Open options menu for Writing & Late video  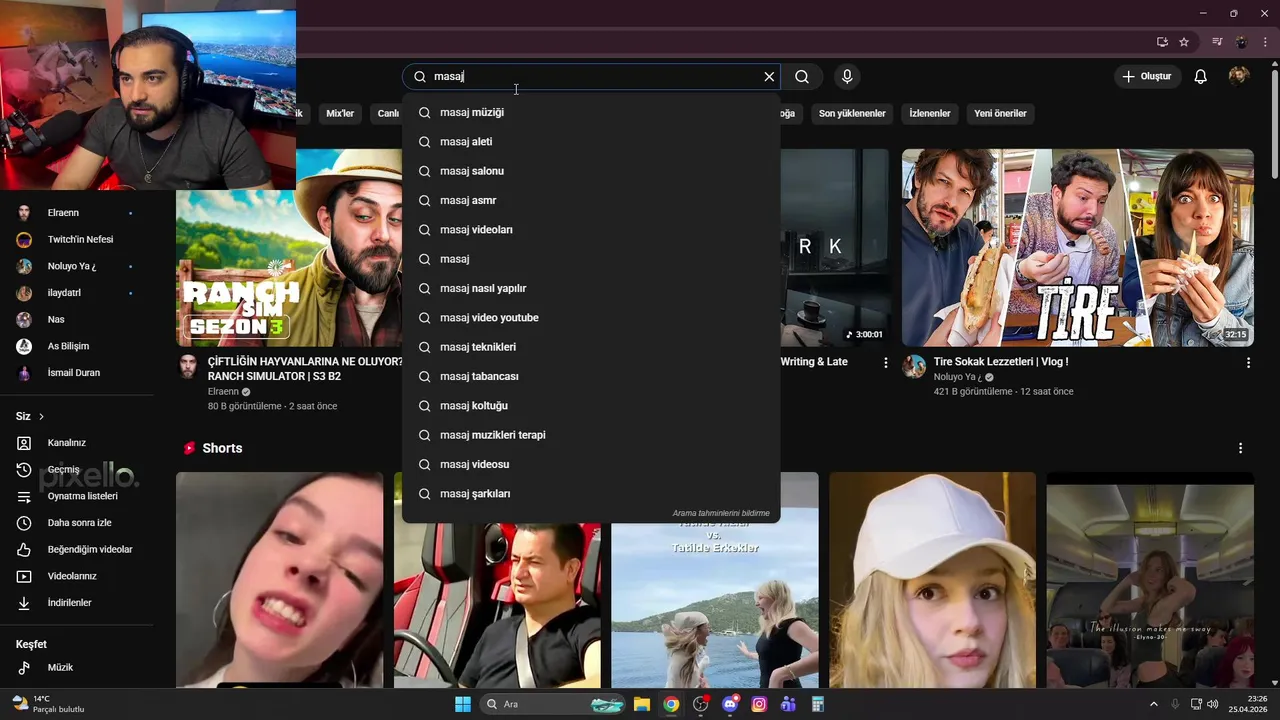point(885,363)
